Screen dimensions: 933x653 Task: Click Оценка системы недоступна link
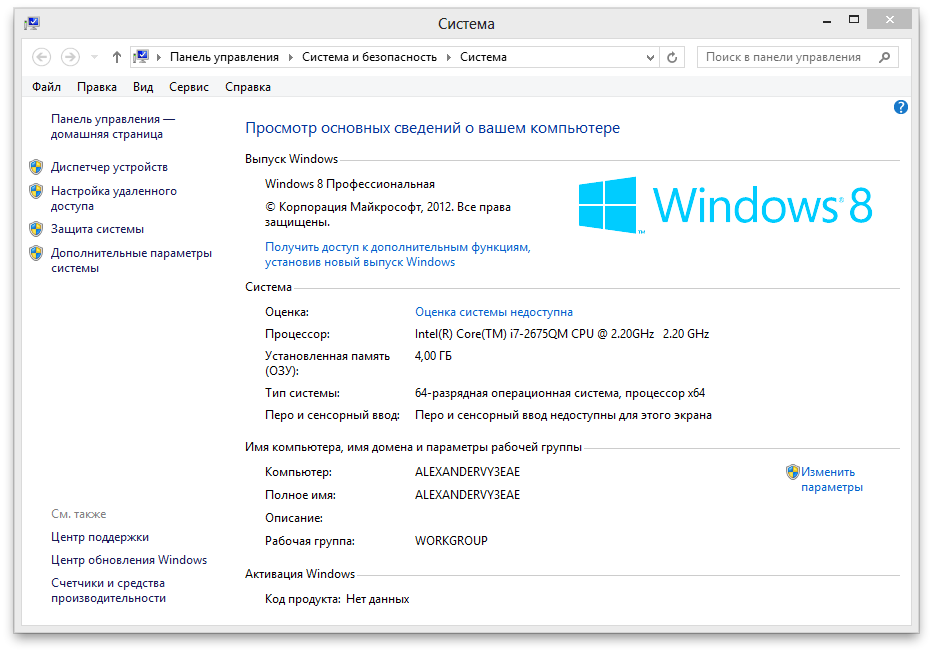click(x=494, y=312)
